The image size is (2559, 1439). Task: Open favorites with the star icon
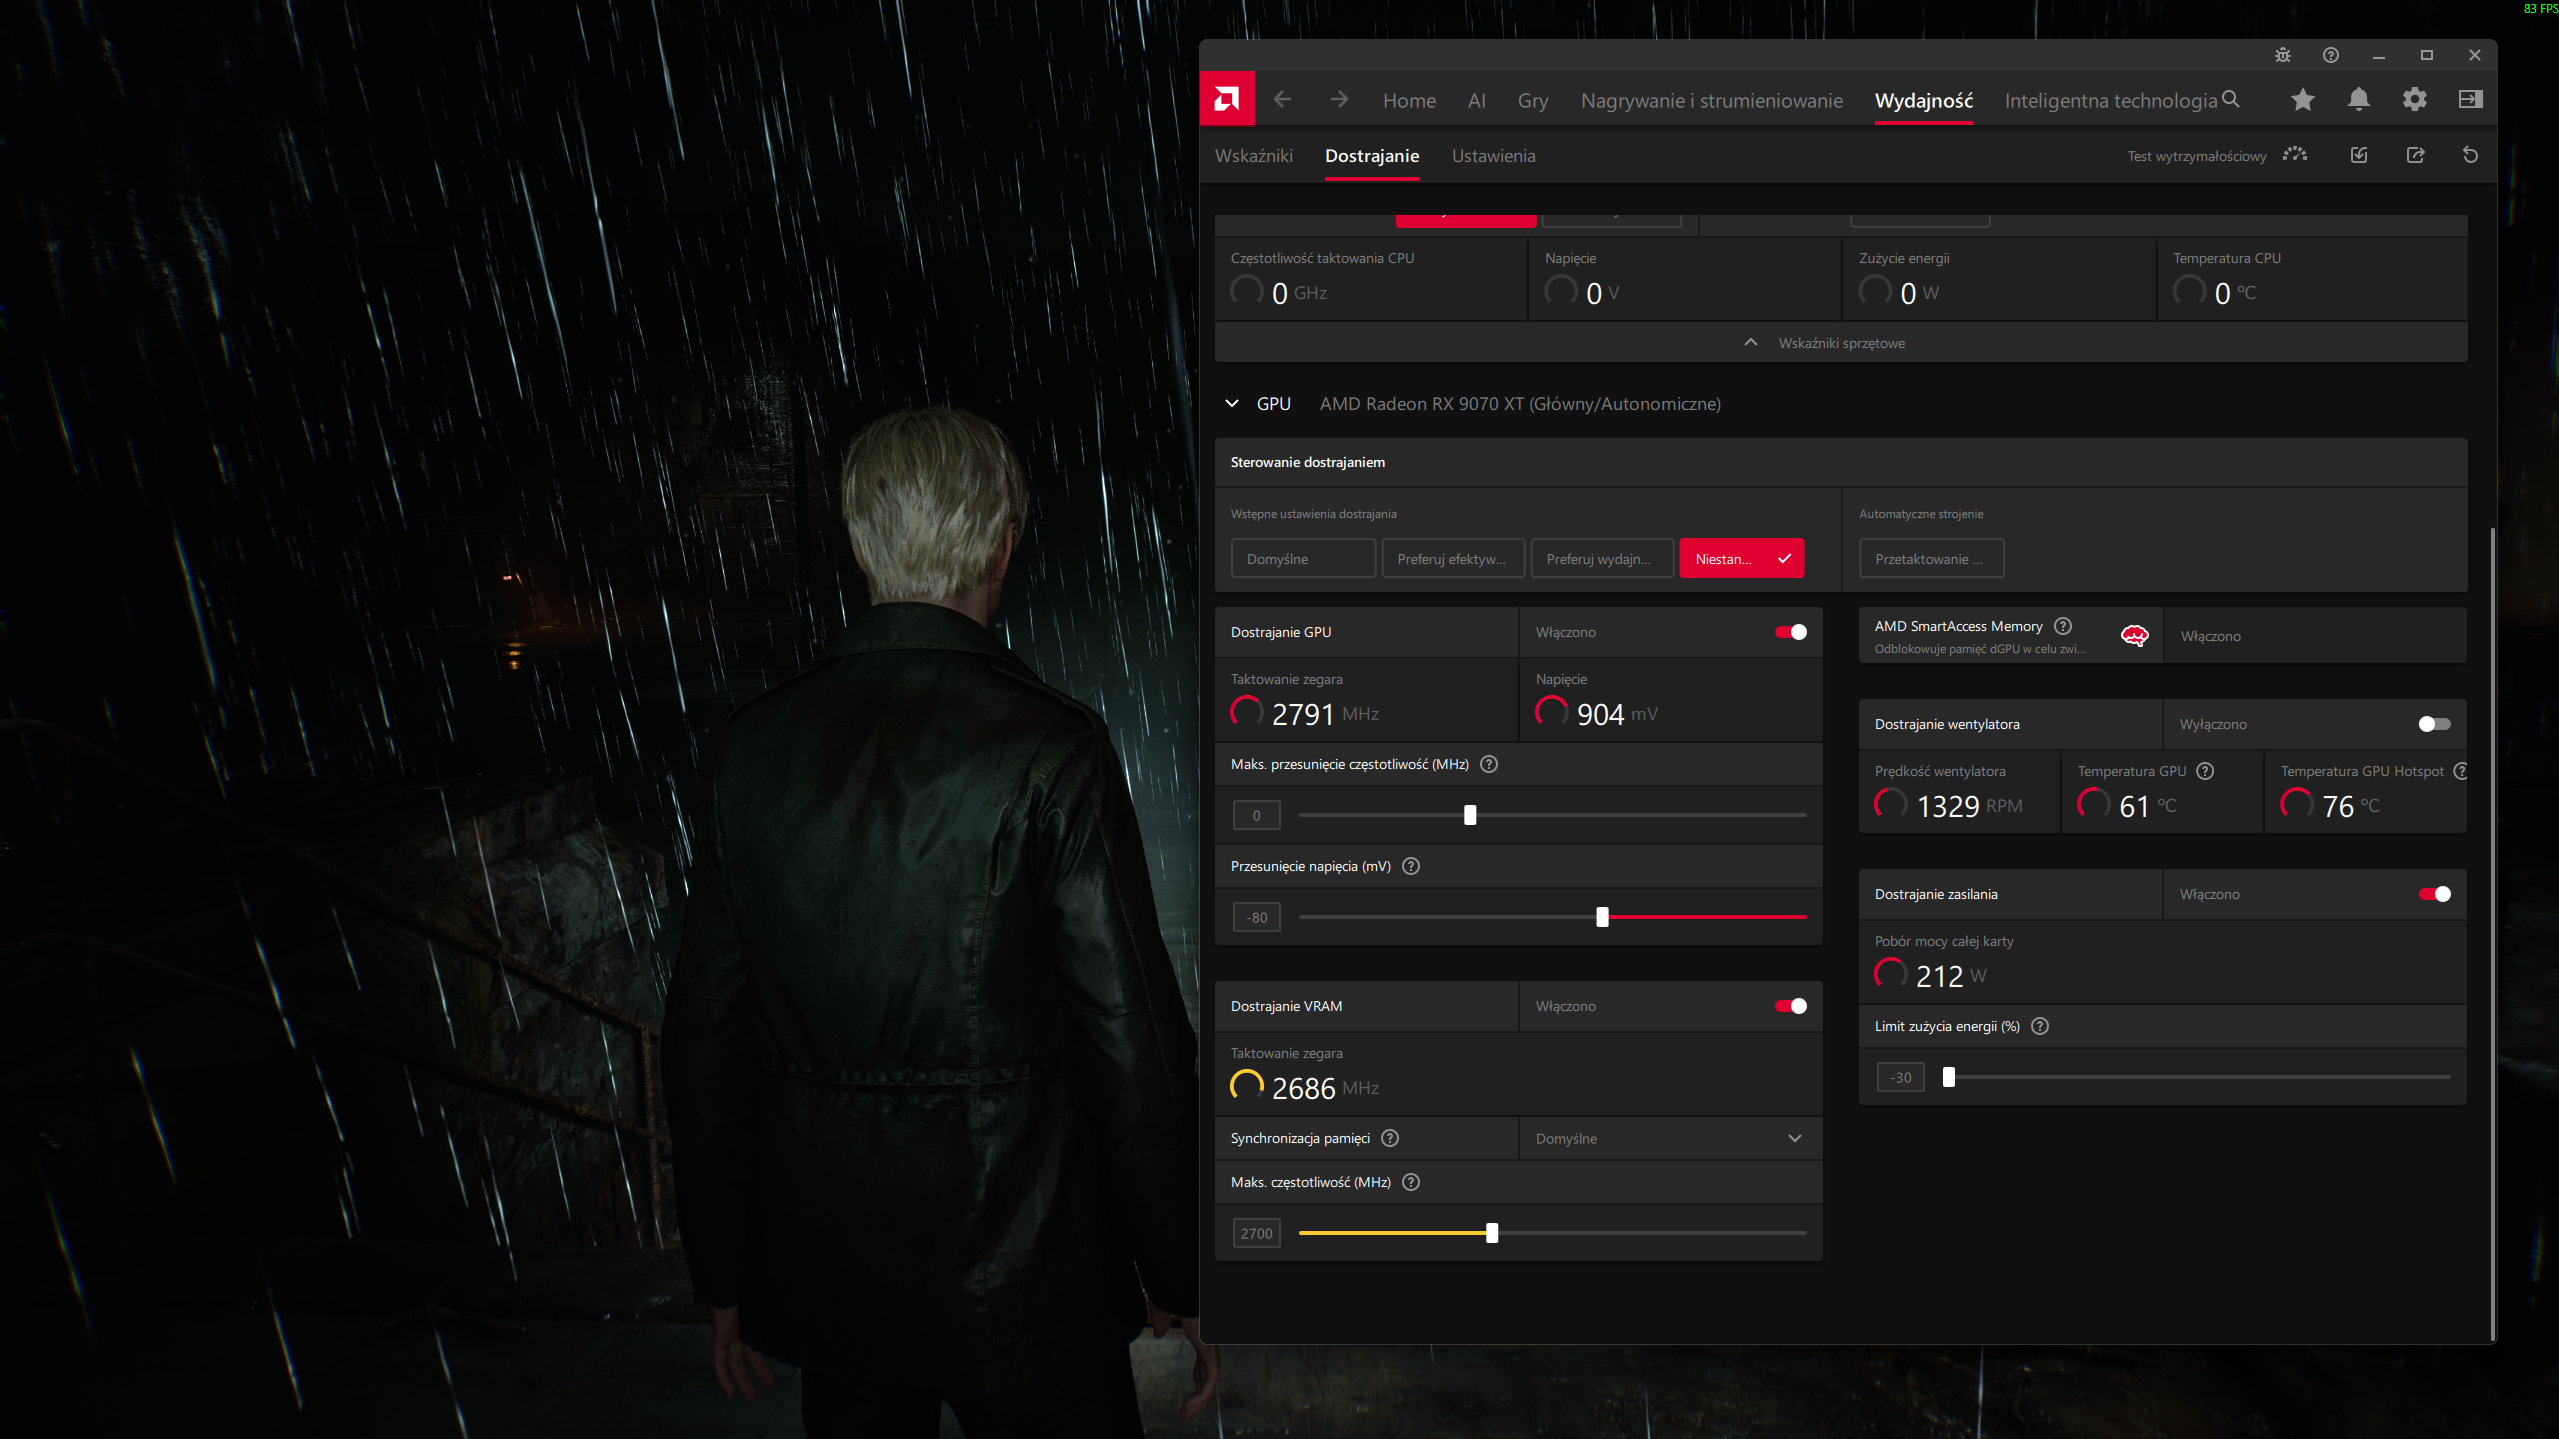coord(2303,99)
